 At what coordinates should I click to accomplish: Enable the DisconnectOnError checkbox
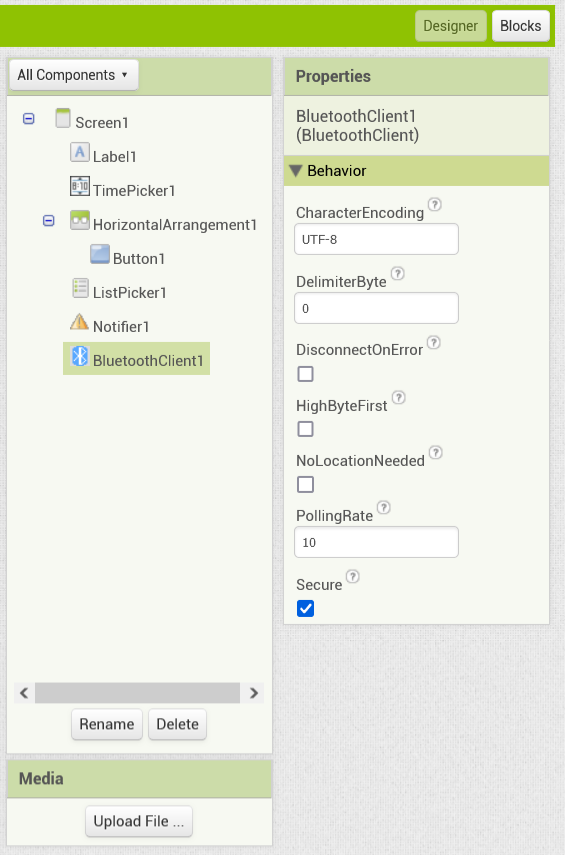[305, 374]
